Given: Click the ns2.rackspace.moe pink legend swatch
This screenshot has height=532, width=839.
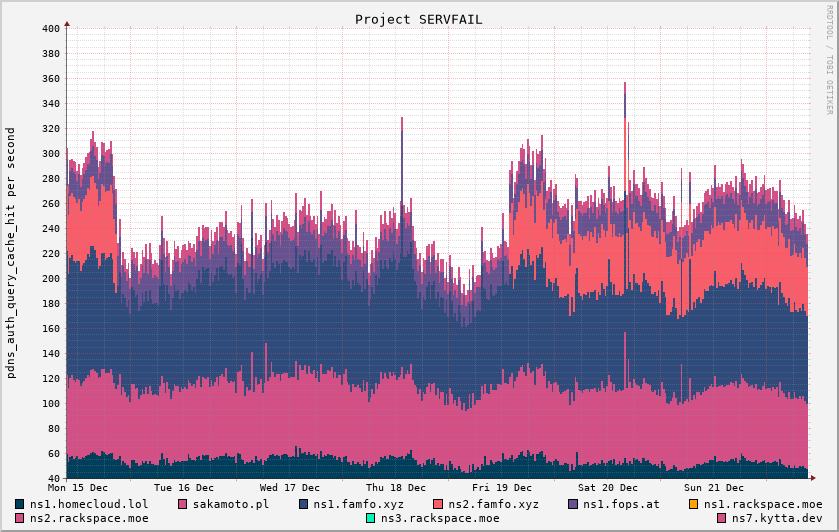Looking at the screenshot, I should (20, 518).
